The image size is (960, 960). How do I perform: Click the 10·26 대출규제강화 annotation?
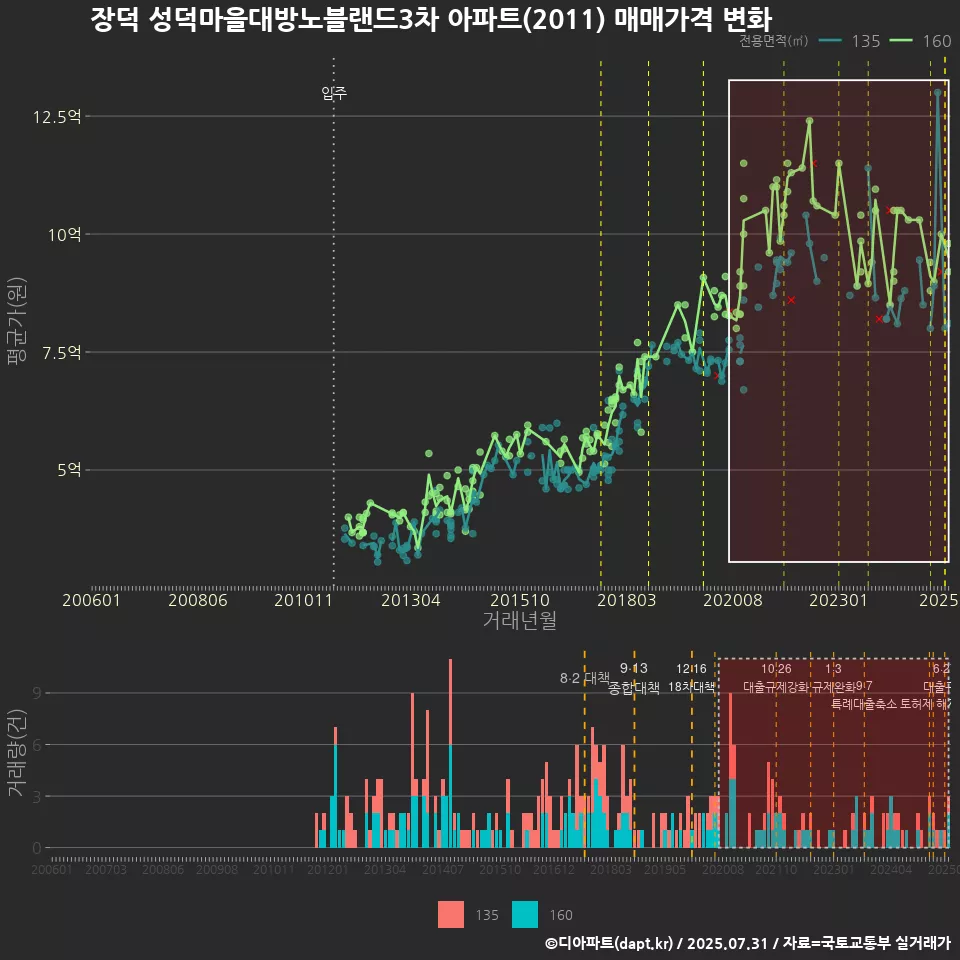coord(776,678)
